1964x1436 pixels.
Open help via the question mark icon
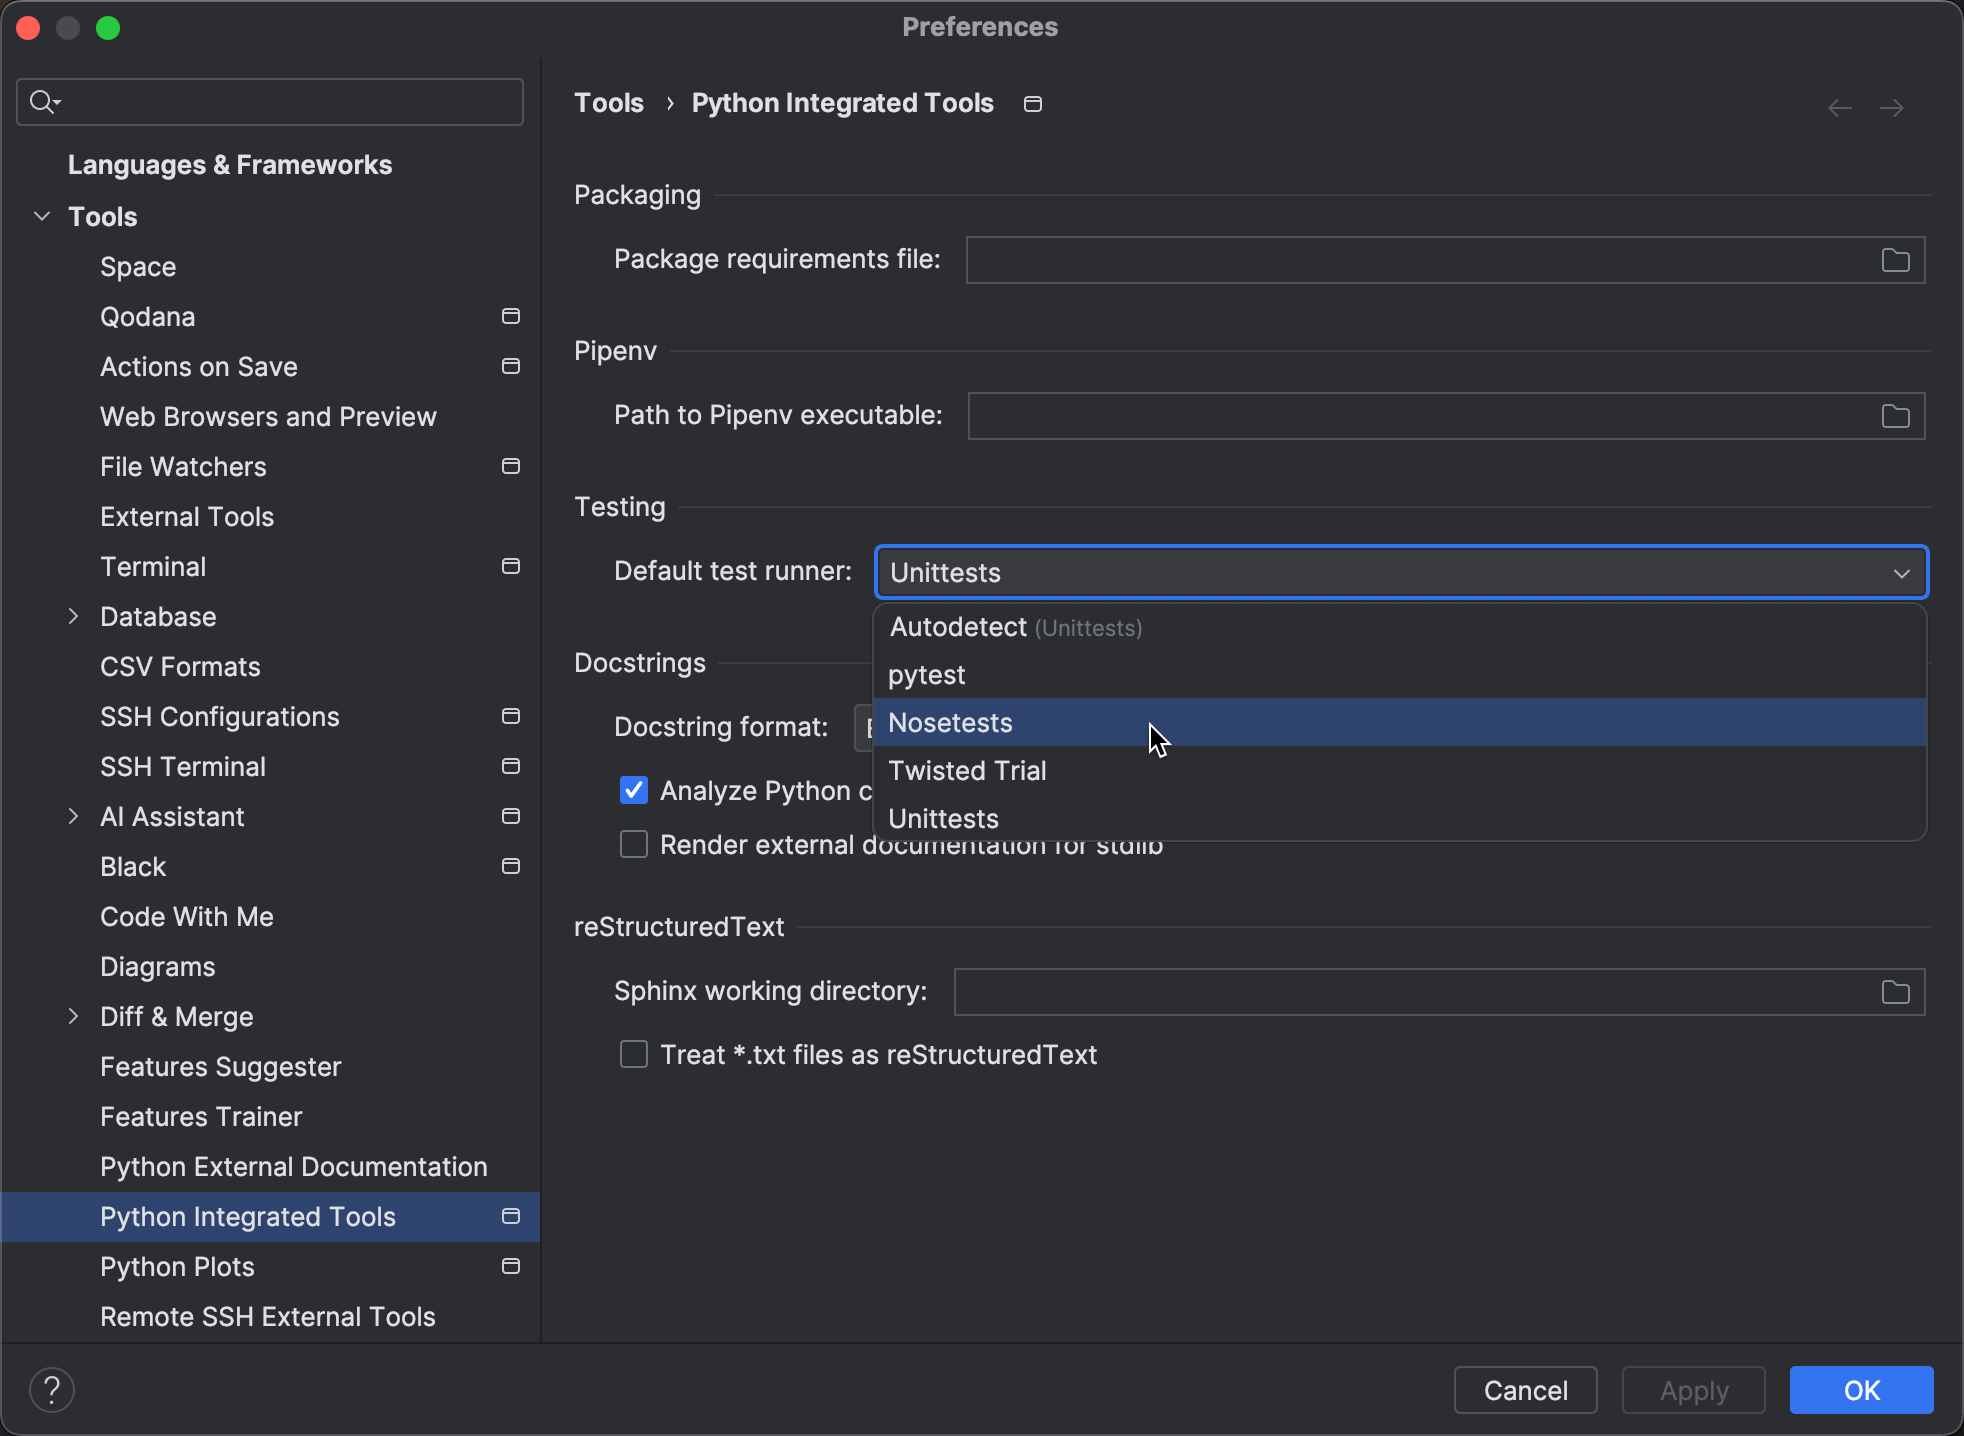coord(52,1389)
